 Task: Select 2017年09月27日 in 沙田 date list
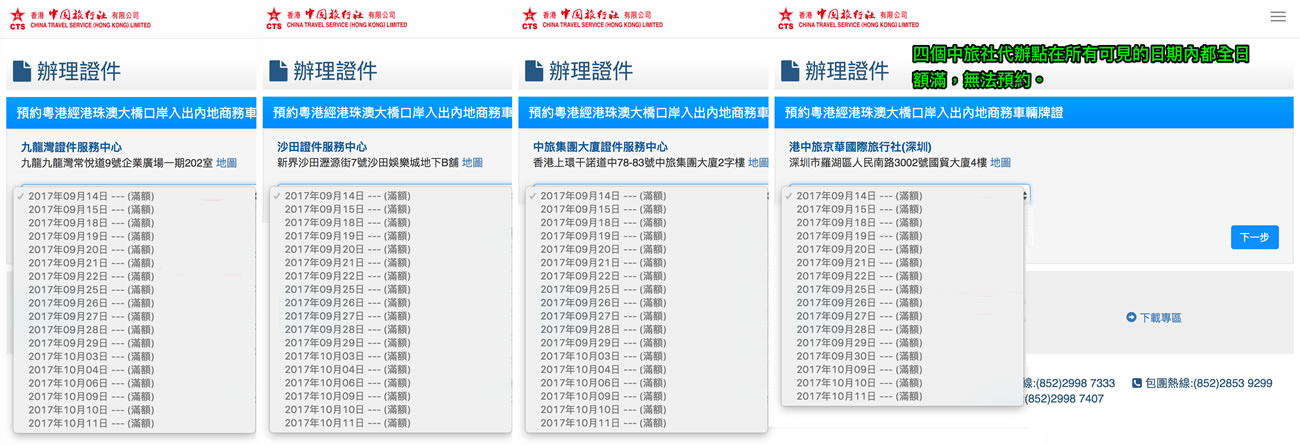coord(391,317)
